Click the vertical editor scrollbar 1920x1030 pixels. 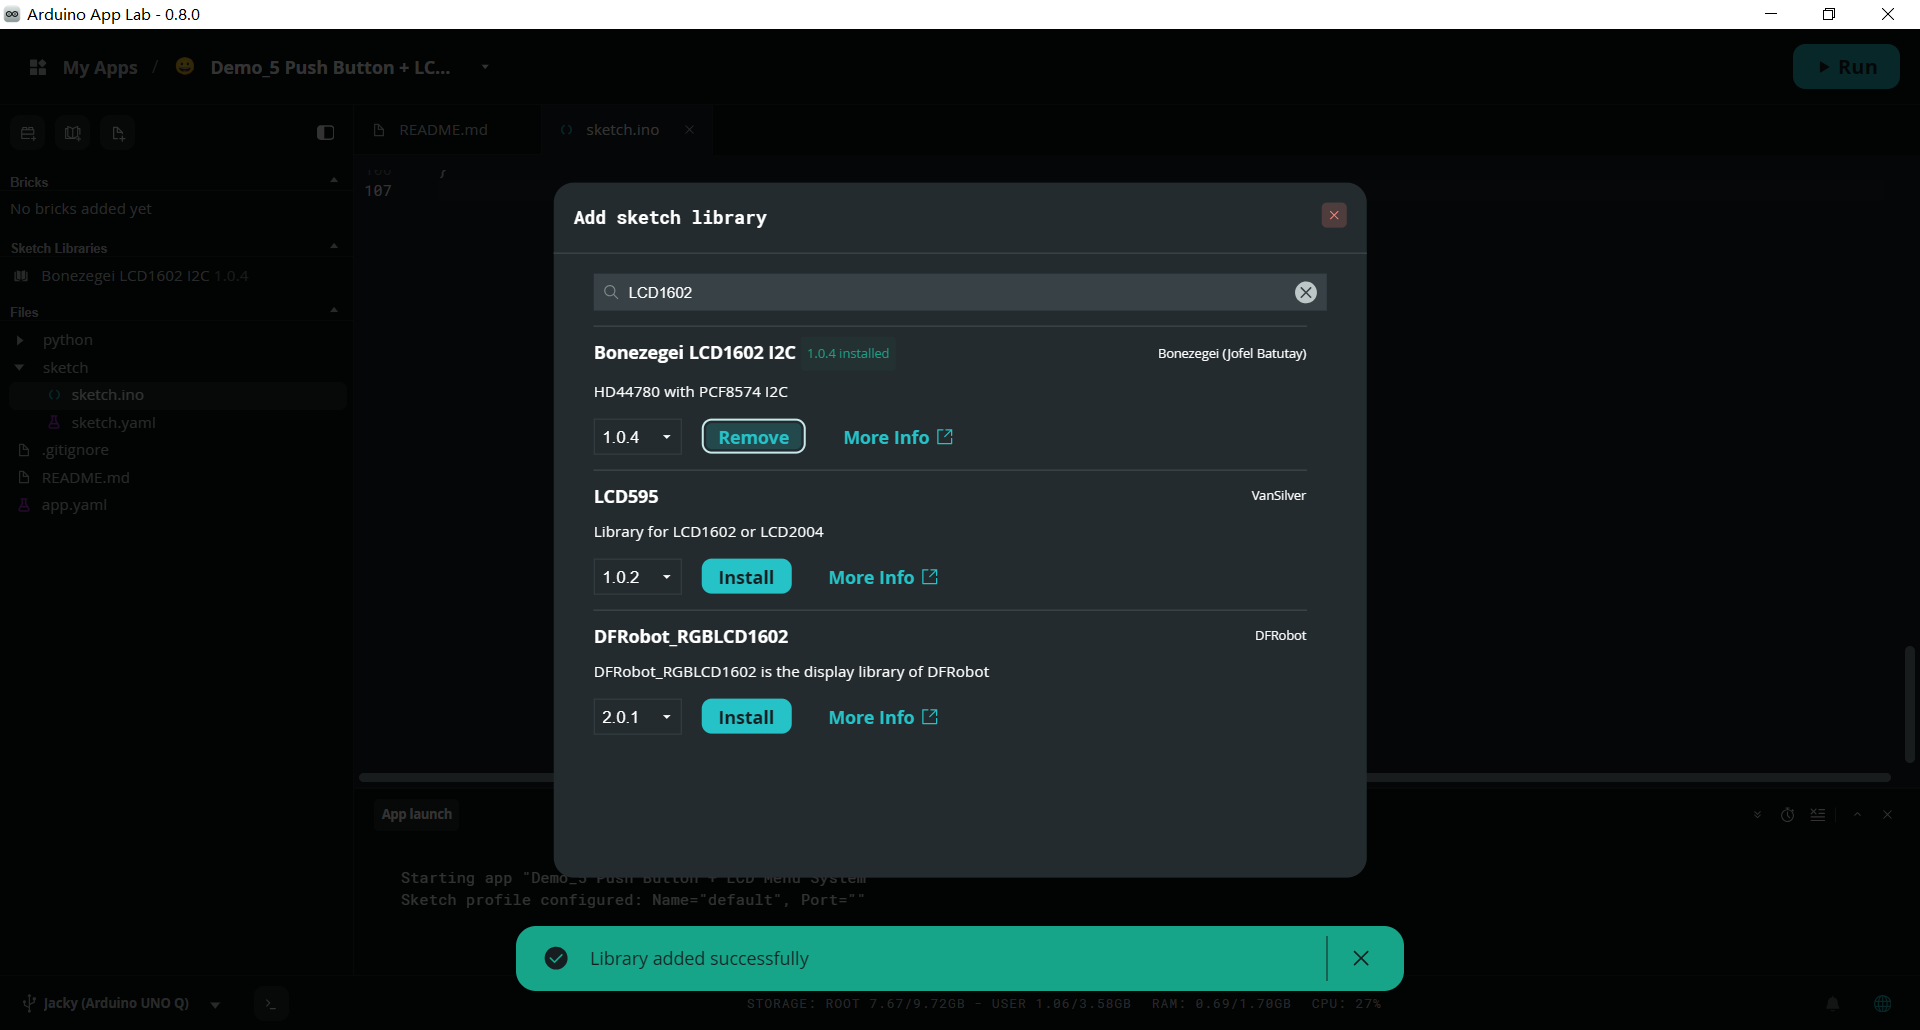(1909, 703)
